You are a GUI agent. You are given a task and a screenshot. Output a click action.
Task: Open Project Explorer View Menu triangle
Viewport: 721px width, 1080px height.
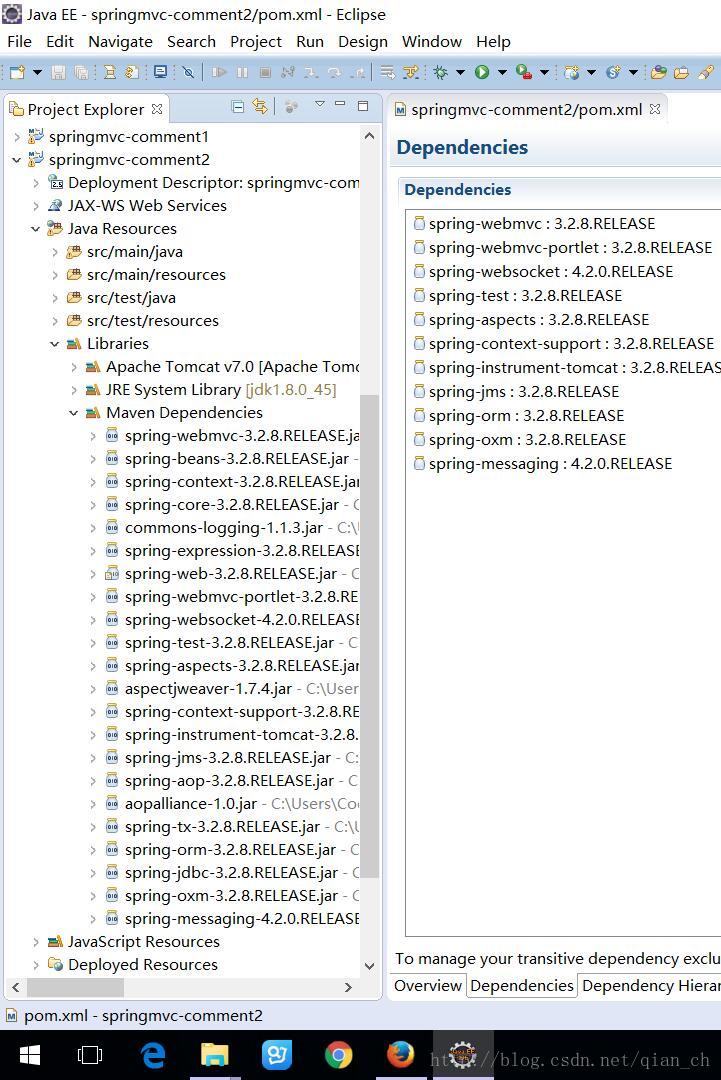click(320, 105)
